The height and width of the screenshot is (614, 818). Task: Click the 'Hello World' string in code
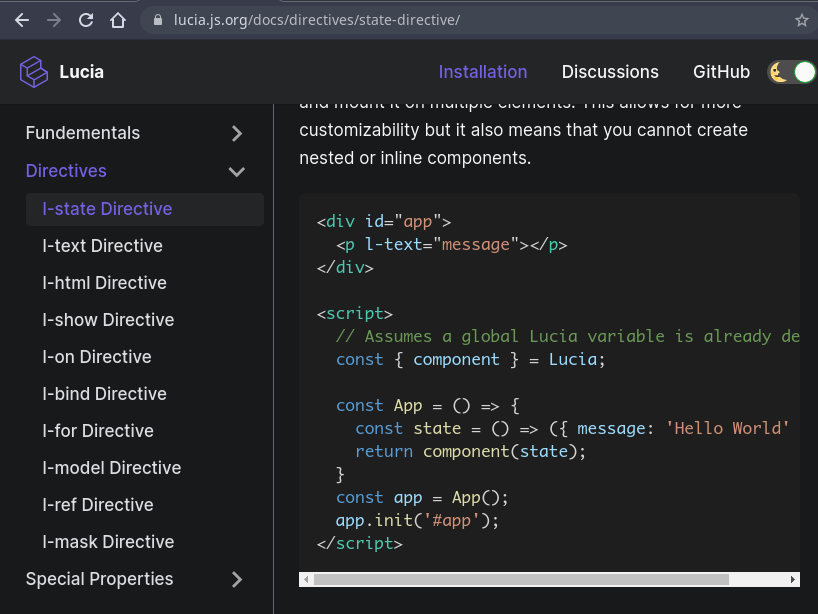[x=728, y=428]
